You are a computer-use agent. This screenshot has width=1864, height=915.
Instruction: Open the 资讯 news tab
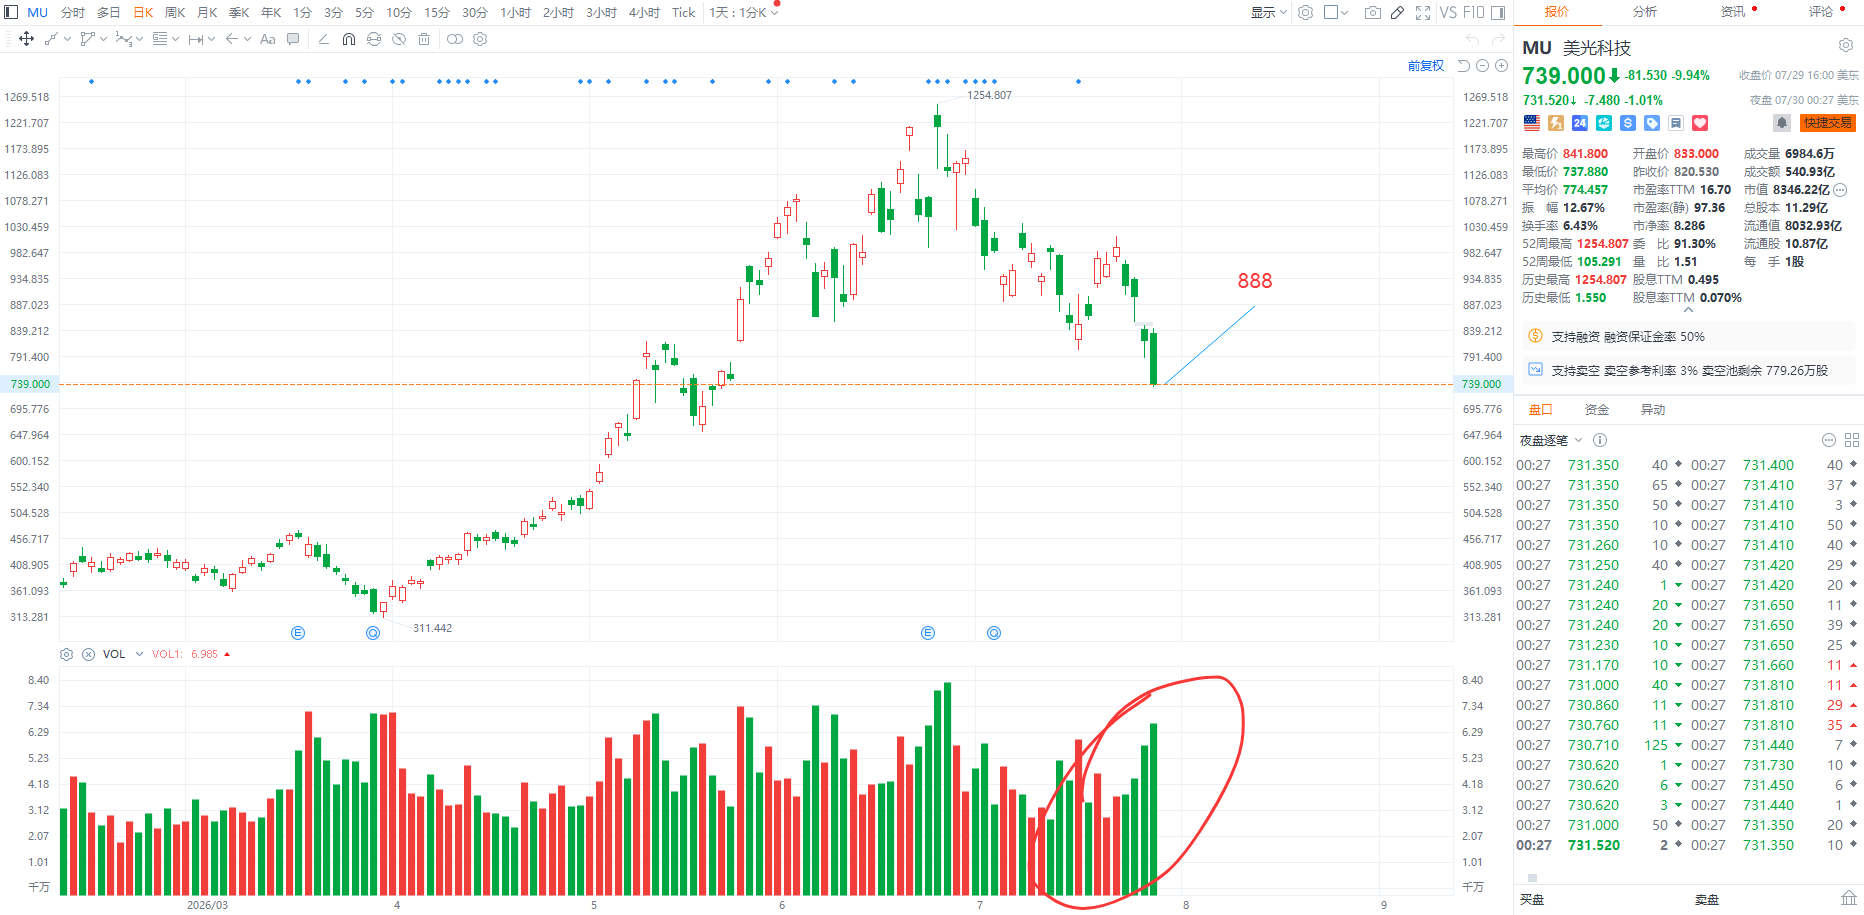click(1733, 12)
